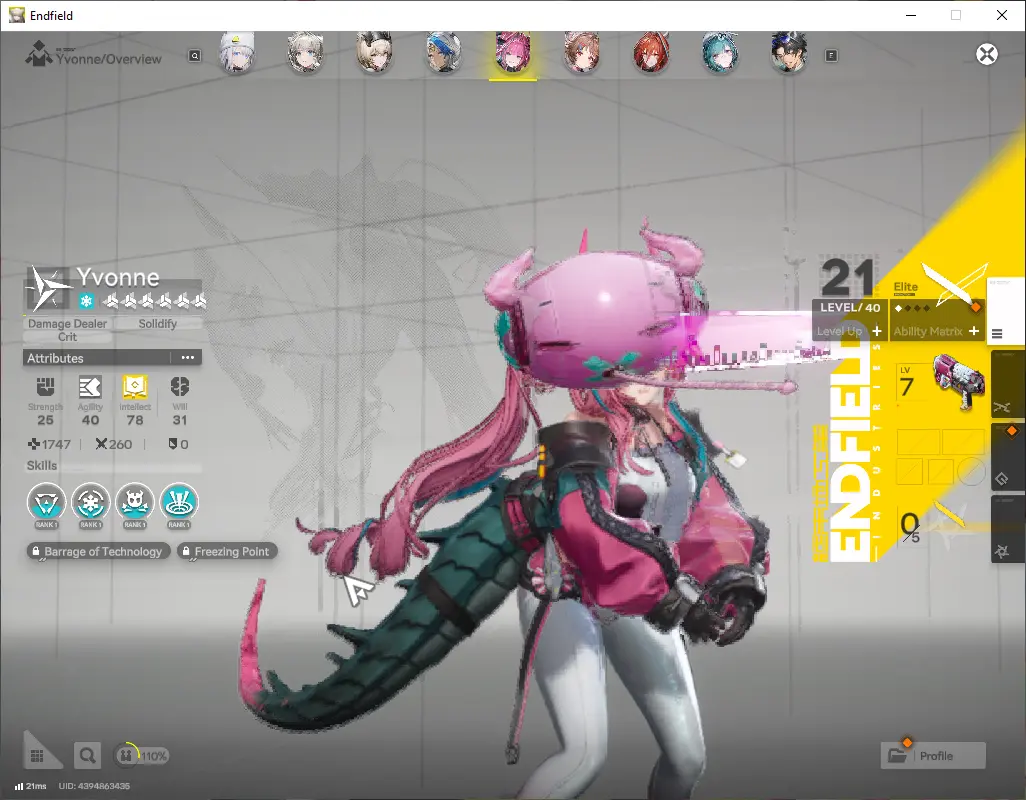The height and width of the screenshot is (800, 1026).
Task: Click the Solidify tag
Action: tap(158, 324)
